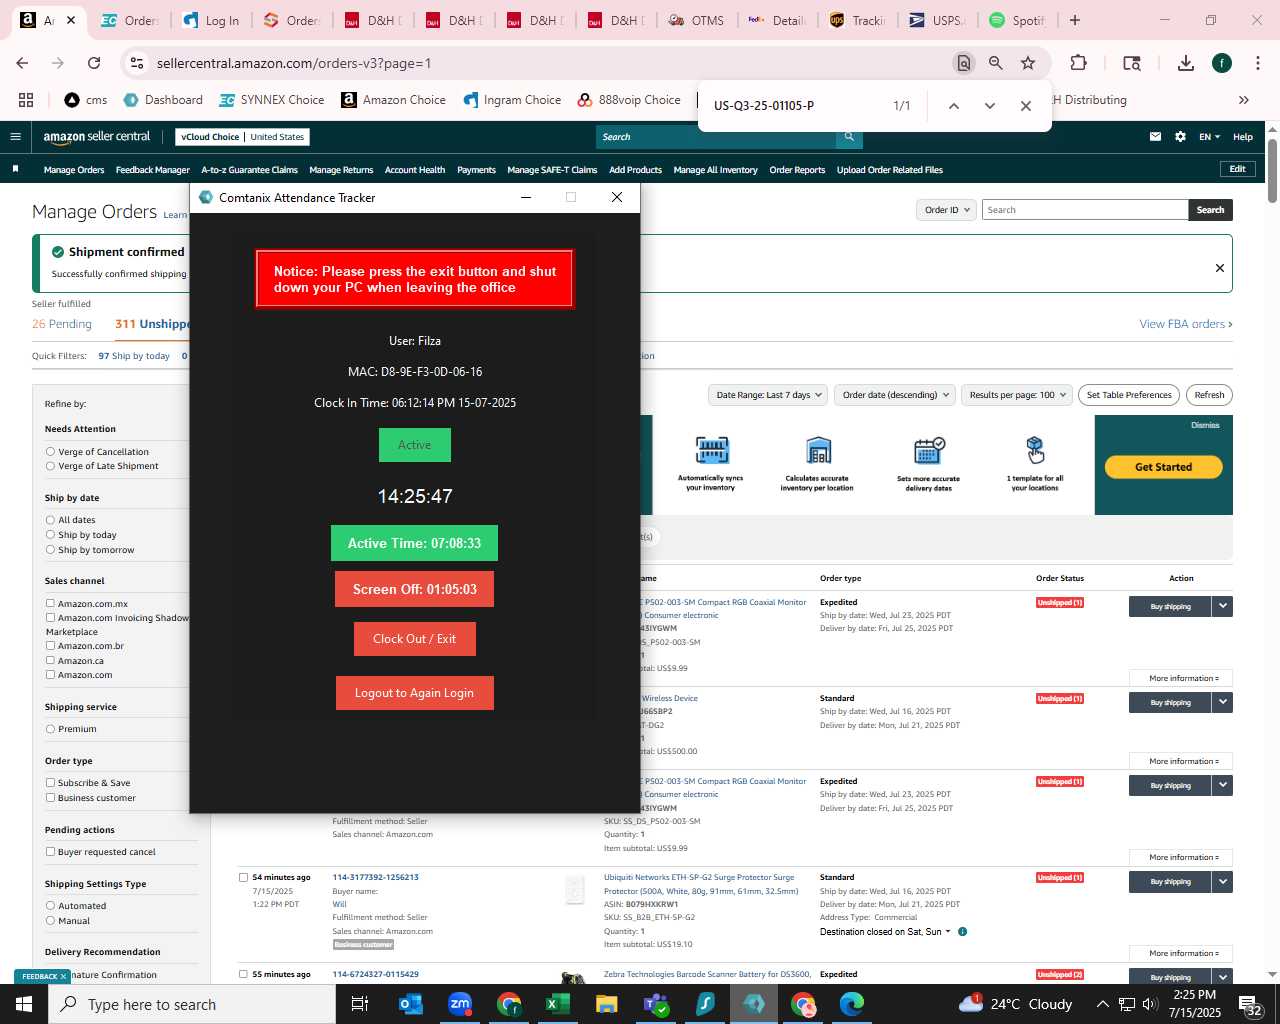The width and height of the screenshot is (1280, 1024).
Task: Select Ship by tomorrow radio button
Action: tap(50, 550)
